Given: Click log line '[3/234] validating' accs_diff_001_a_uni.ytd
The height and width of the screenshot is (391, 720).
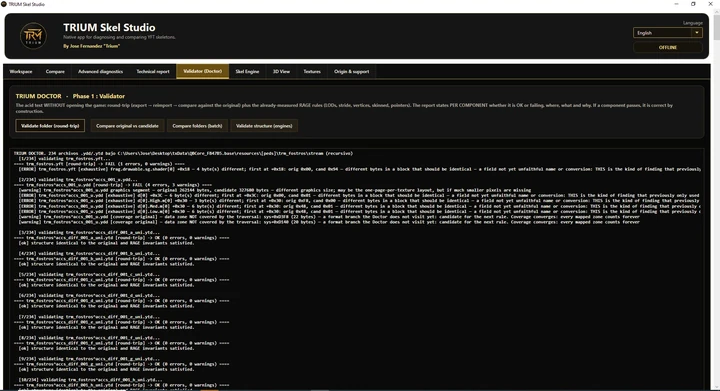Looking at the screenshot, I should coord(89,233).
